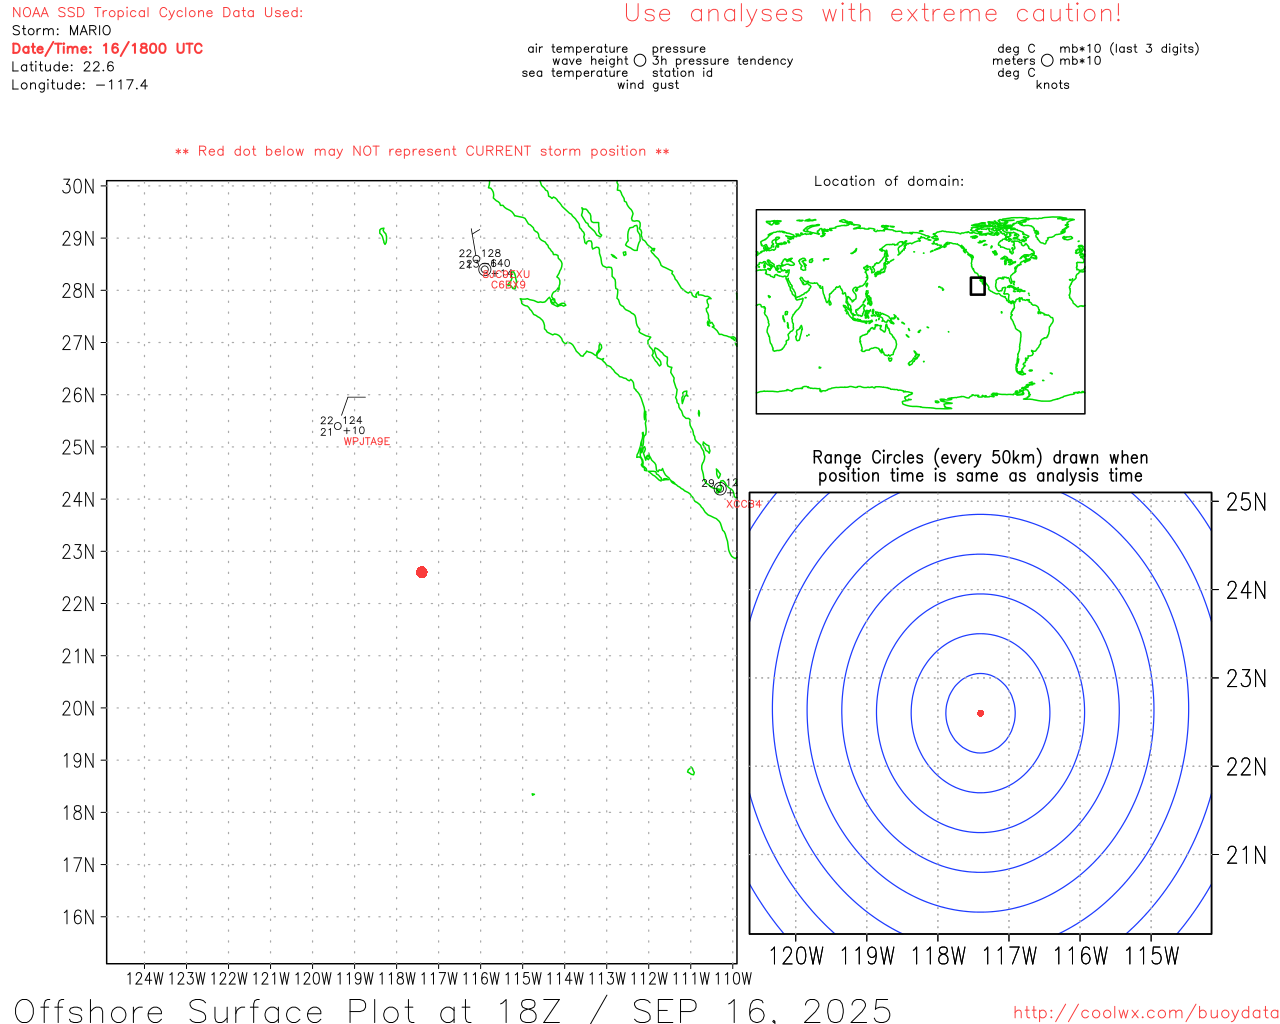Image resolution: width=1280 pixels, height=1024 pixels.
Task: Click the XCCB4 station circle marker
Action: click(x=719, y=489)
